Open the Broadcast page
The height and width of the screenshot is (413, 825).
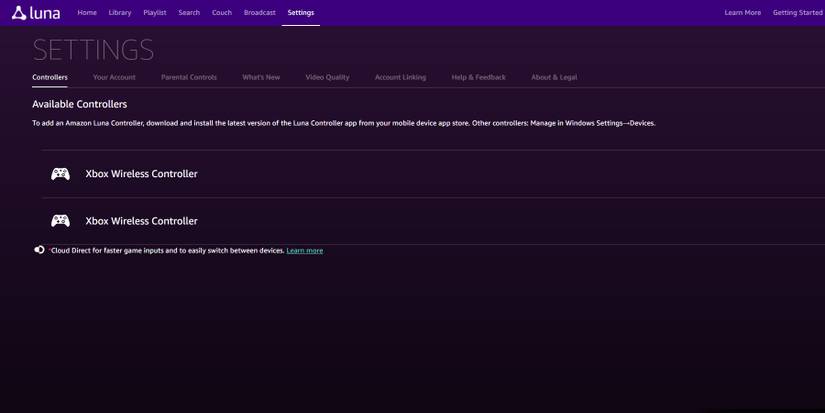click(260, 13)
